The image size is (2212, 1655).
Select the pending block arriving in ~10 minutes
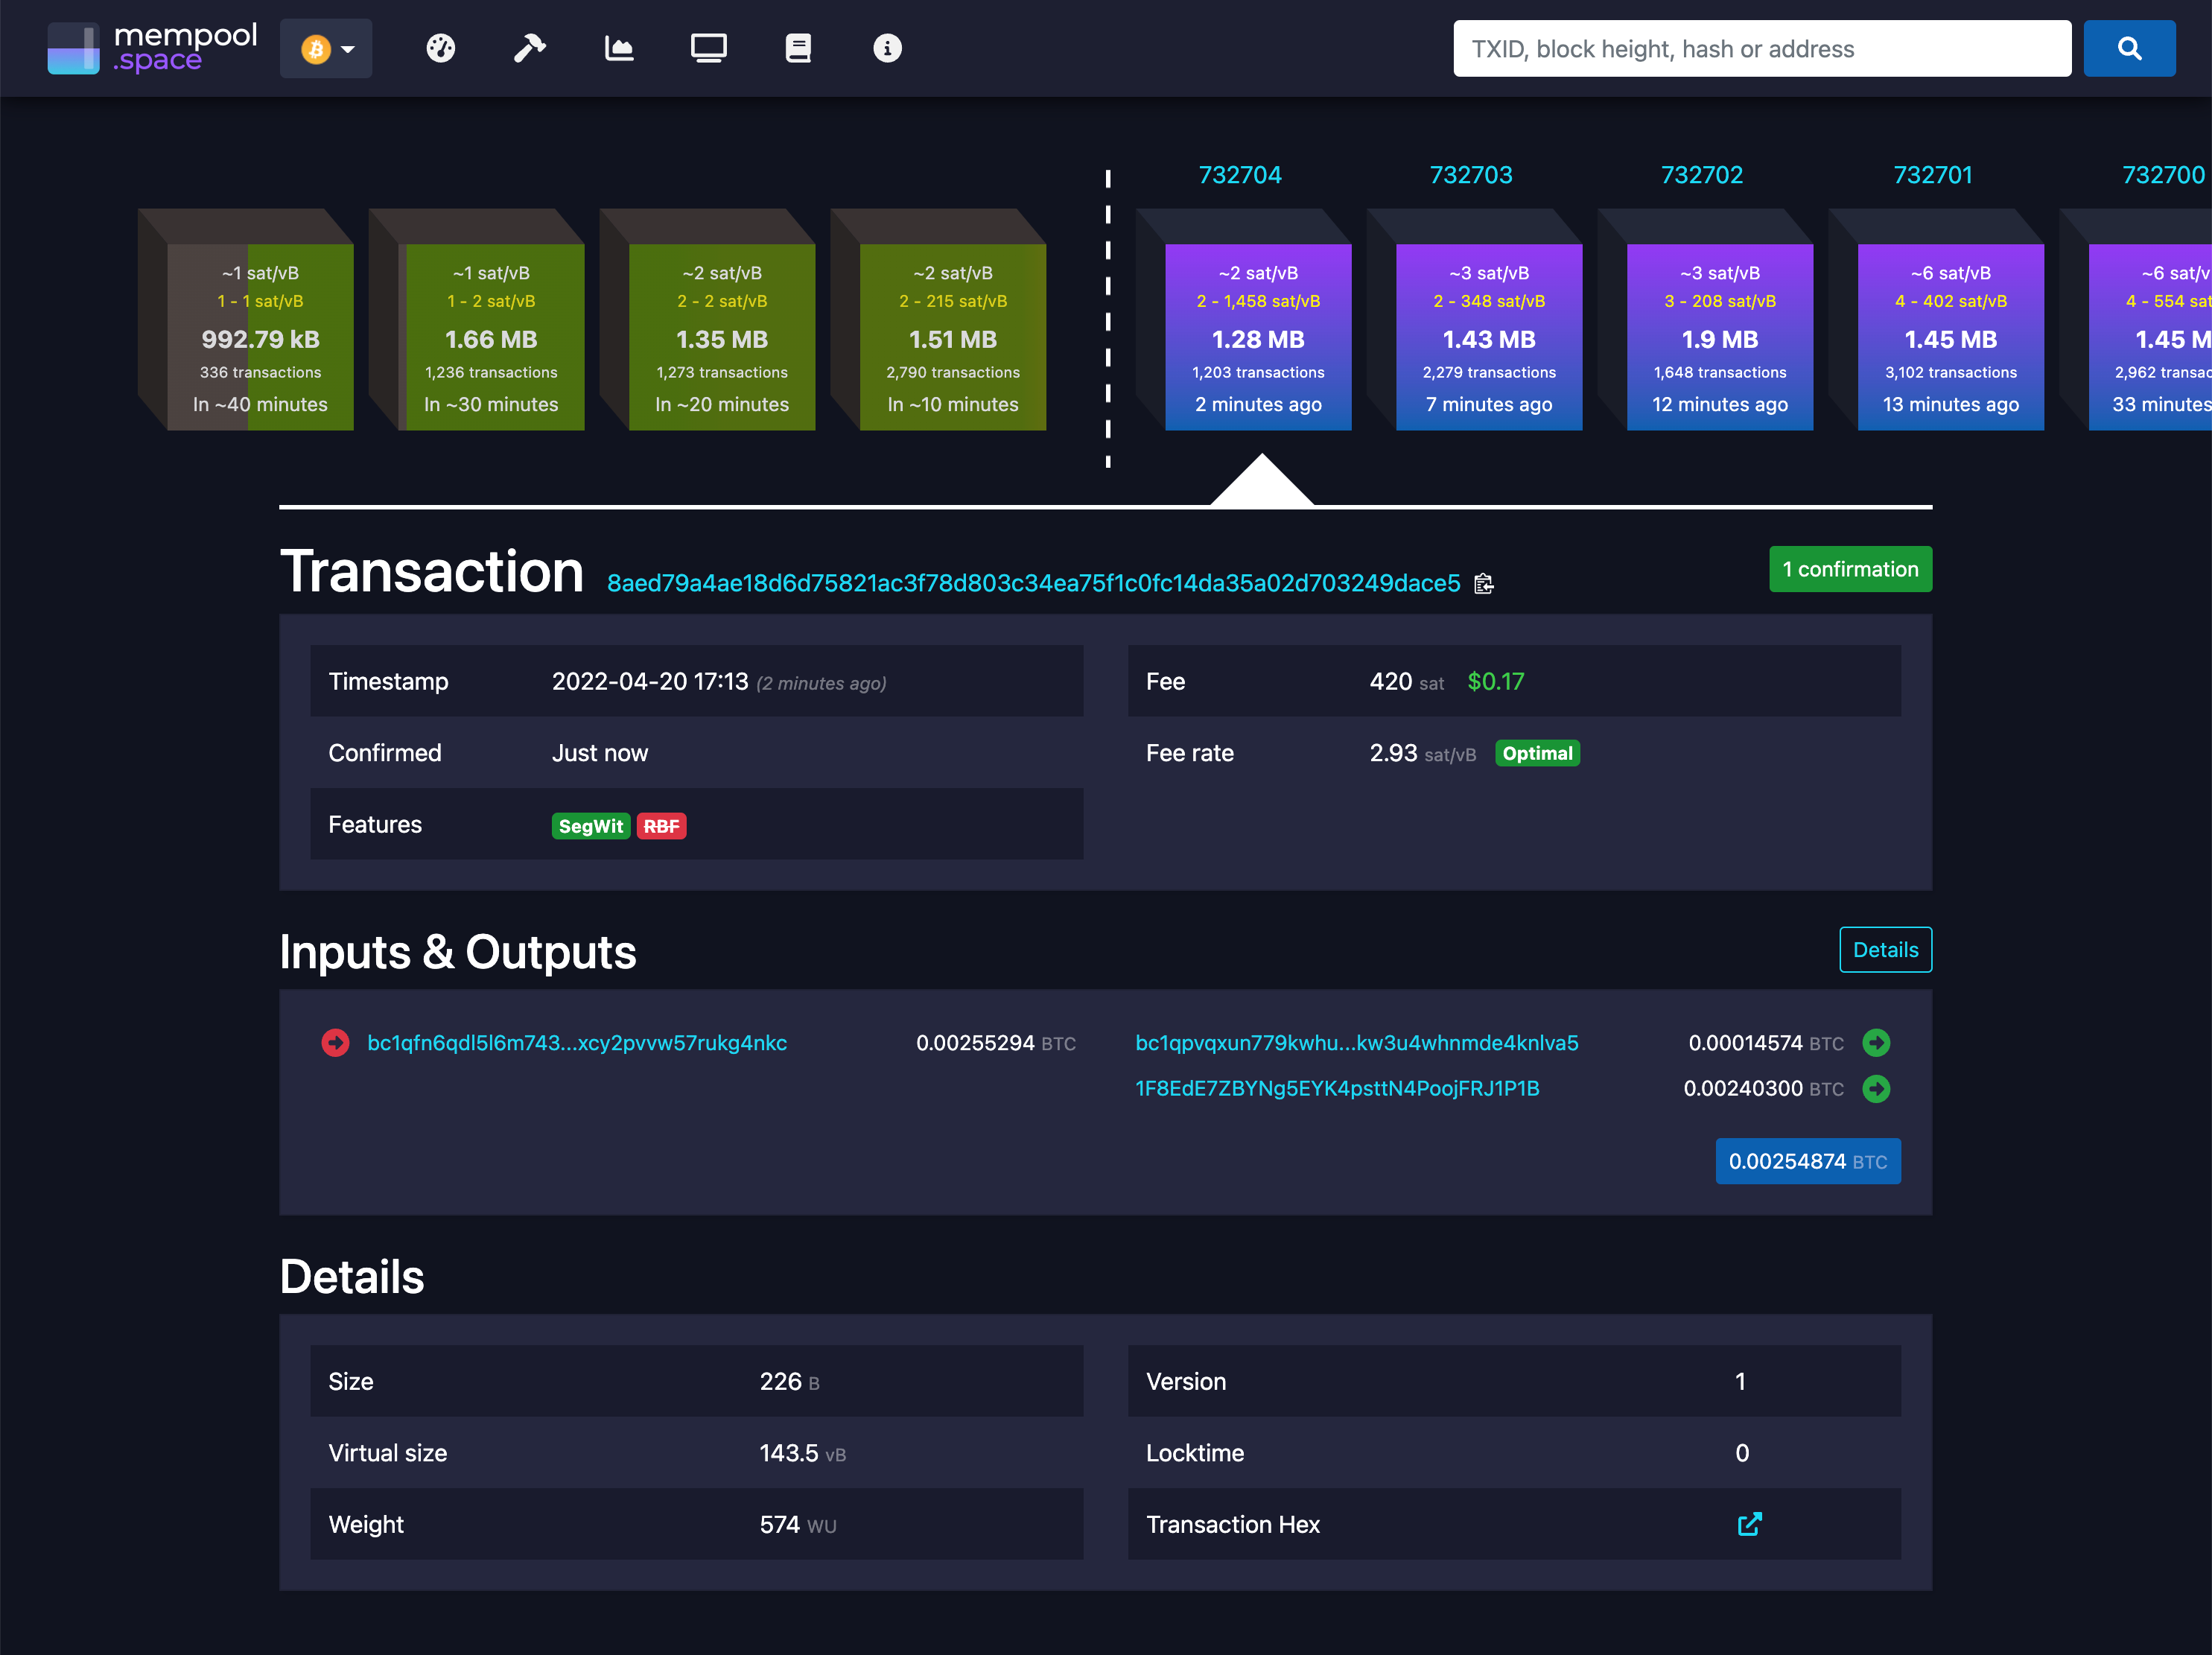point(953,337)
